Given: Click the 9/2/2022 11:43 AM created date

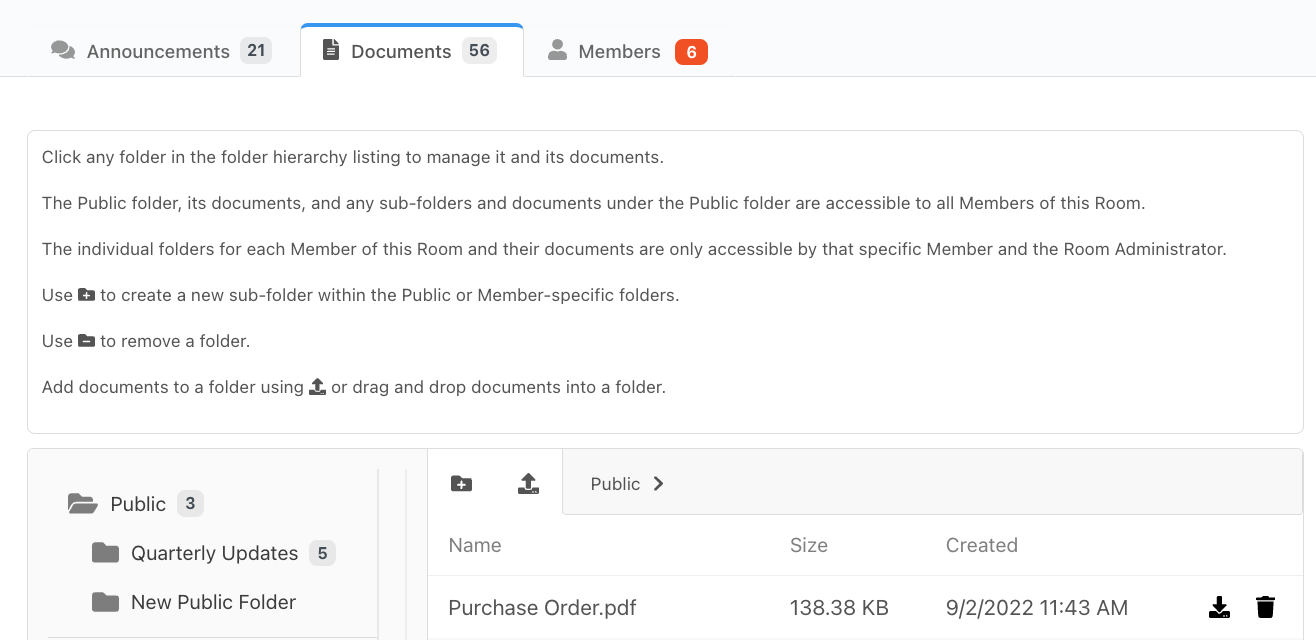Looking at the screenshot, I should click(x=1037, y=607).
